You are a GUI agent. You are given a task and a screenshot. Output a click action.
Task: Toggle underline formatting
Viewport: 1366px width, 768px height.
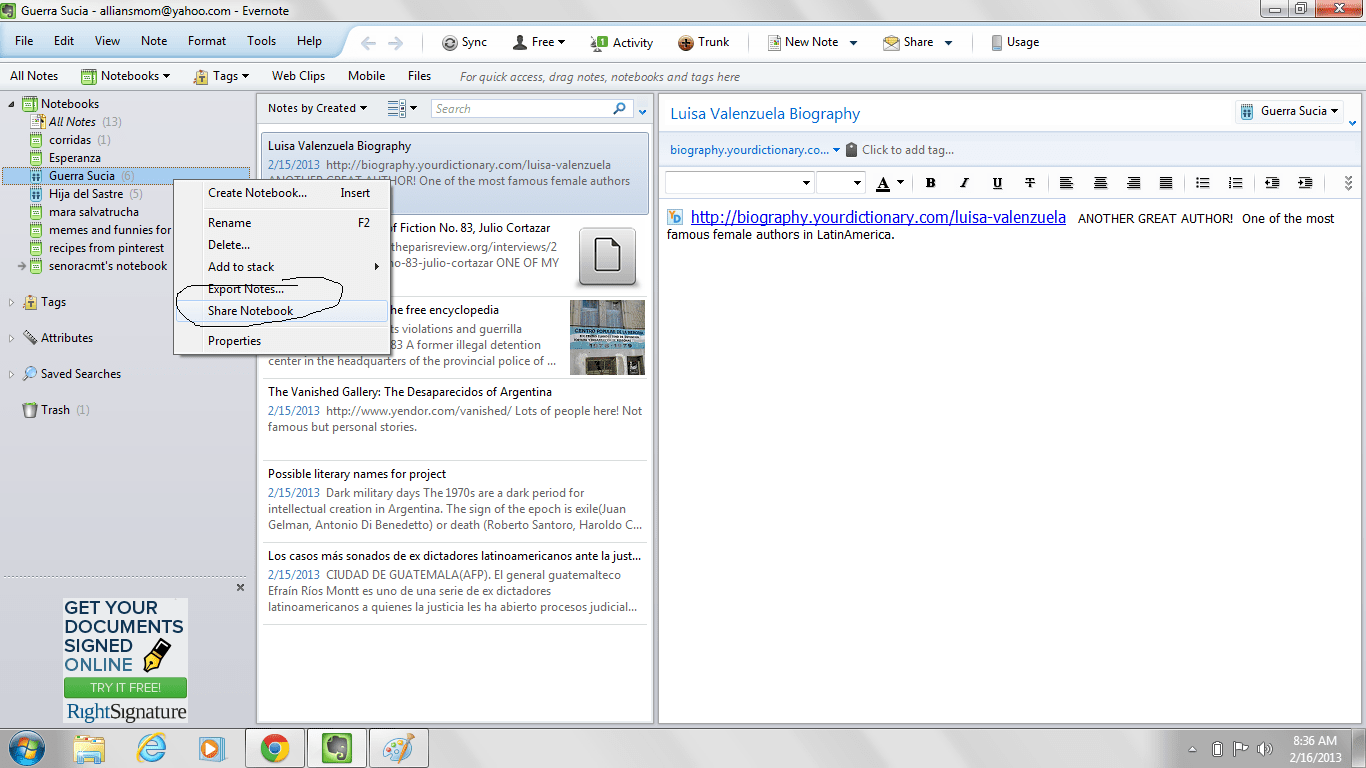997,183
